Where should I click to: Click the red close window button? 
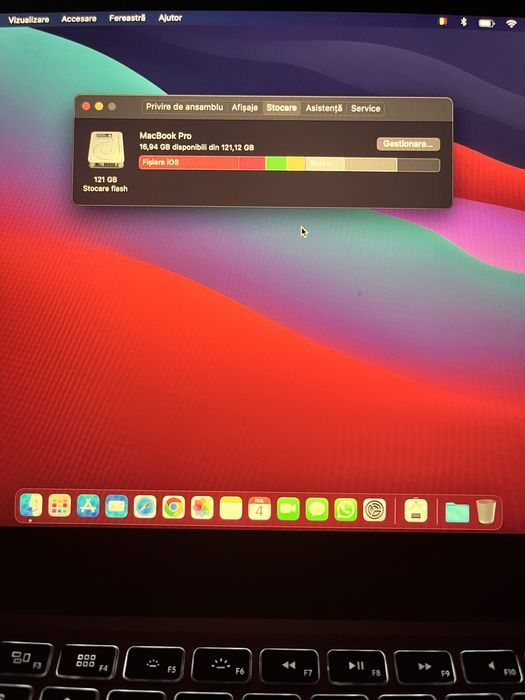[x=86, y=106]
